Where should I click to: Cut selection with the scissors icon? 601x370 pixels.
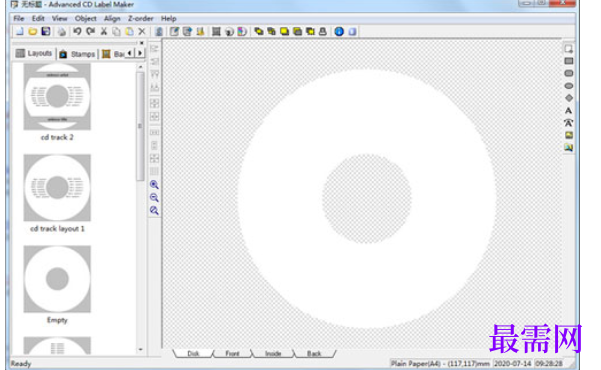tap(103, 31)
